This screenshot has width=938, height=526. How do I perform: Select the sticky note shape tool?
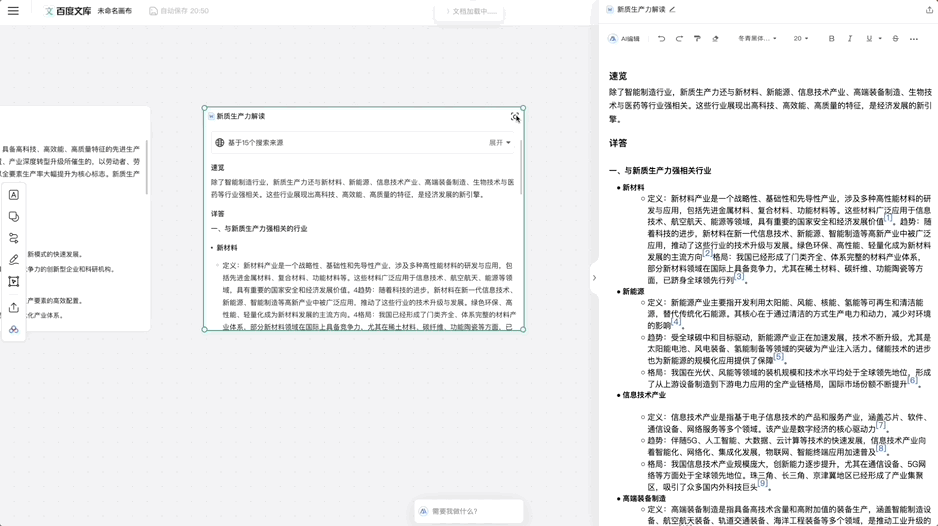tap(14, 217)
